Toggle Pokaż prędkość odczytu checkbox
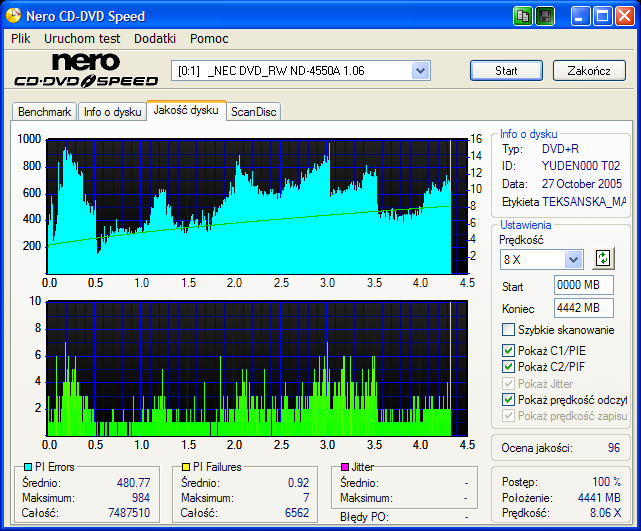 click(508, 399)
